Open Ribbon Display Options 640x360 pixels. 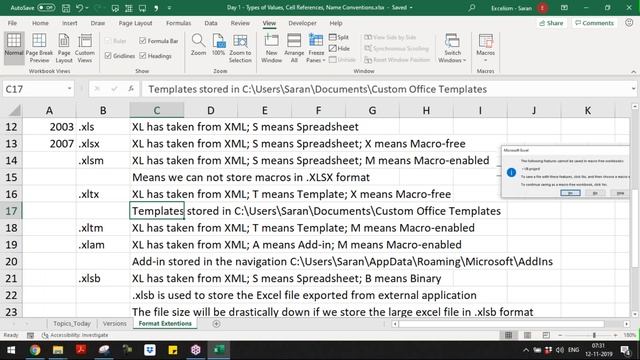tap(564, 8)
